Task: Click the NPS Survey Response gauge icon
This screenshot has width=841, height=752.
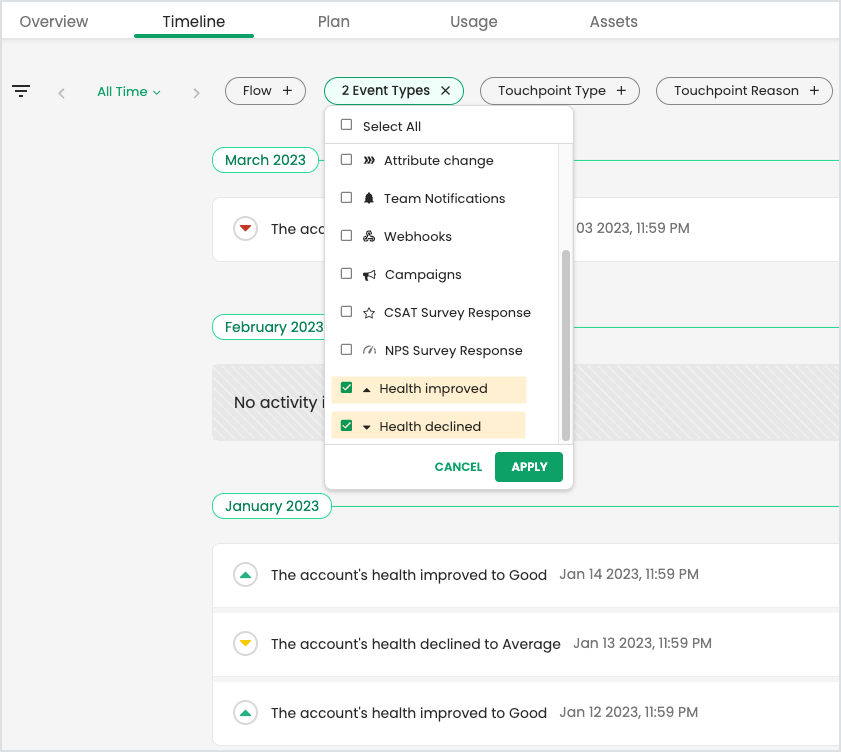Action: [369, 350]
